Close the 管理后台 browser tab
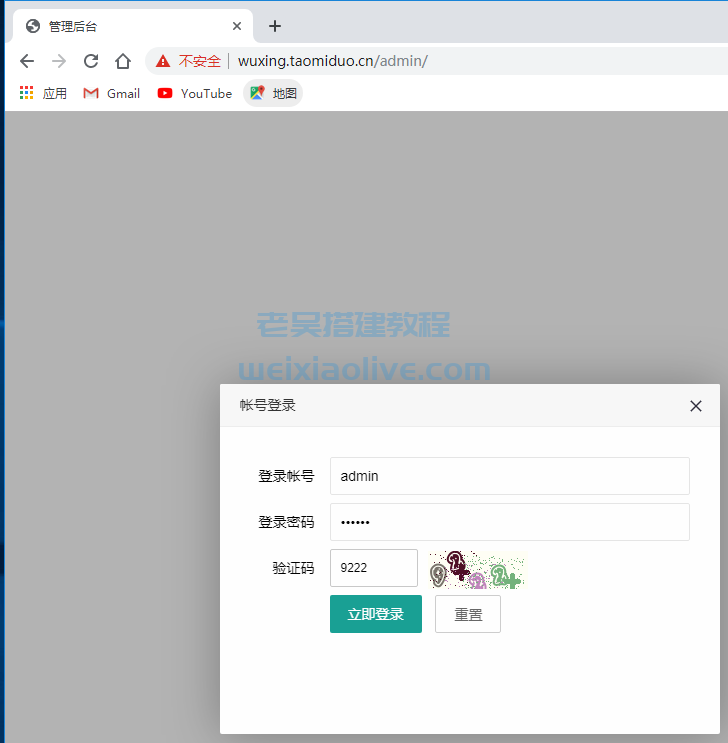Image resolution: width=728 pixels, height=743 pixels. click(237, 26)
